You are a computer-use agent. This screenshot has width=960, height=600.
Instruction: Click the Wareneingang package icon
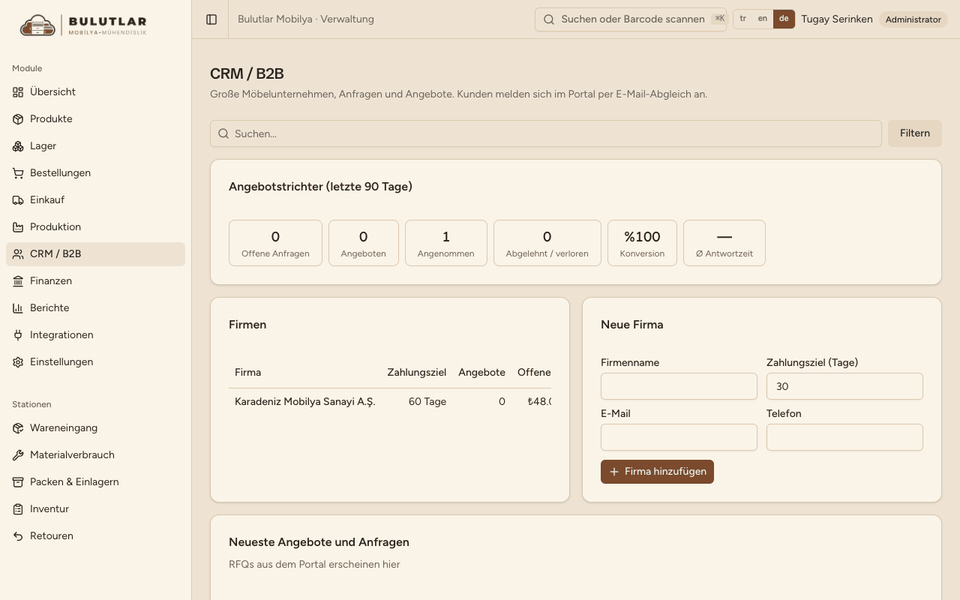18,428
